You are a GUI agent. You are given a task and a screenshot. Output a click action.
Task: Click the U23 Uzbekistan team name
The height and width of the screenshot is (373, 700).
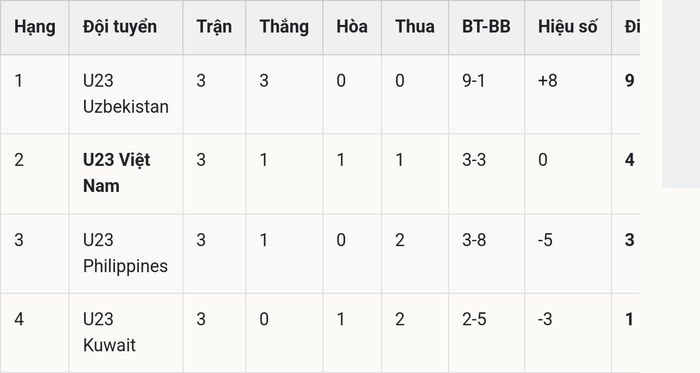125,94
